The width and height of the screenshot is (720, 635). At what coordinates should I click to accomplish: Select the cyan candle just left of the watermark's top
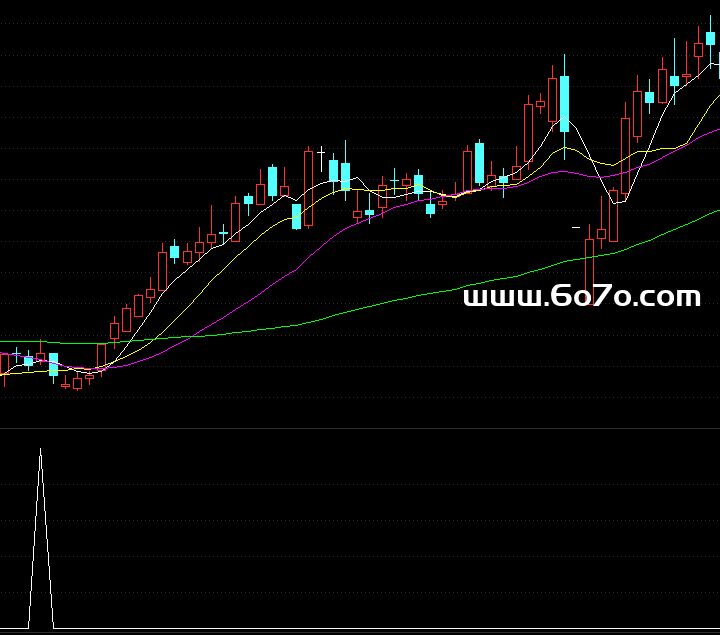(480, 164)
